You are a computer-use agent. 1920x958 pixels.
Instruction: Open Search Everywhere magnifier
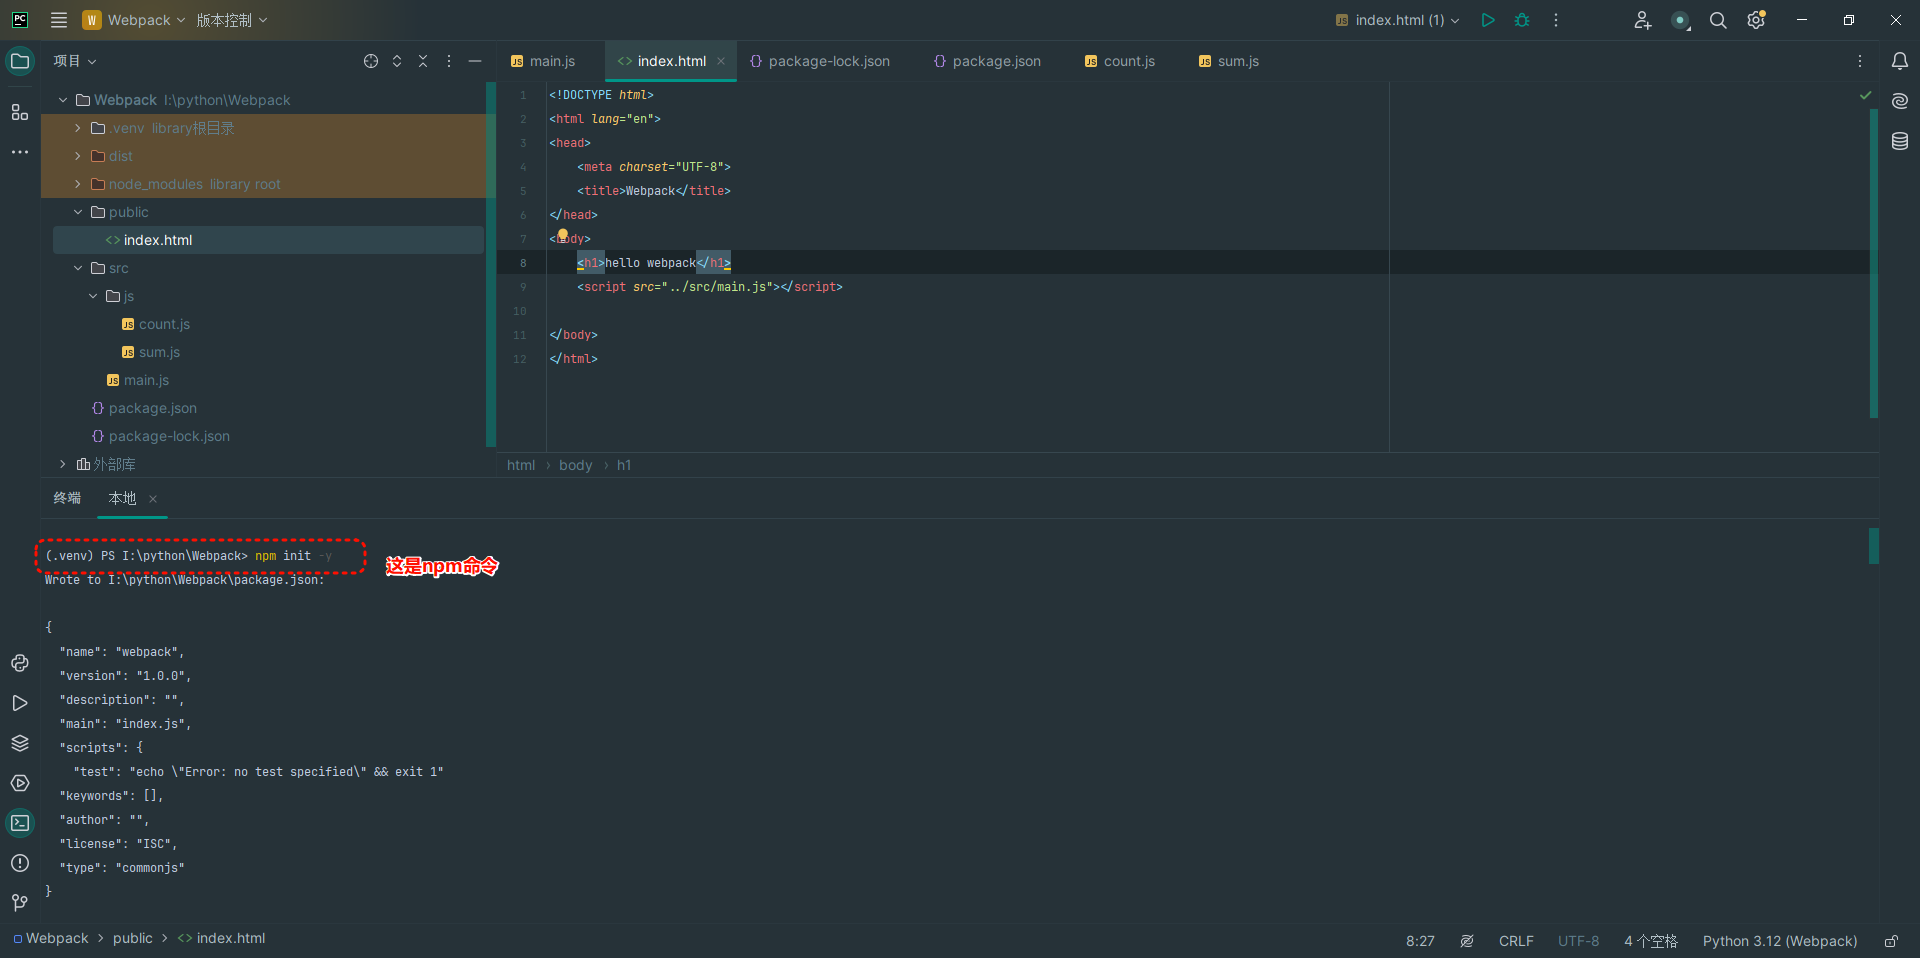click(1718, 20)
